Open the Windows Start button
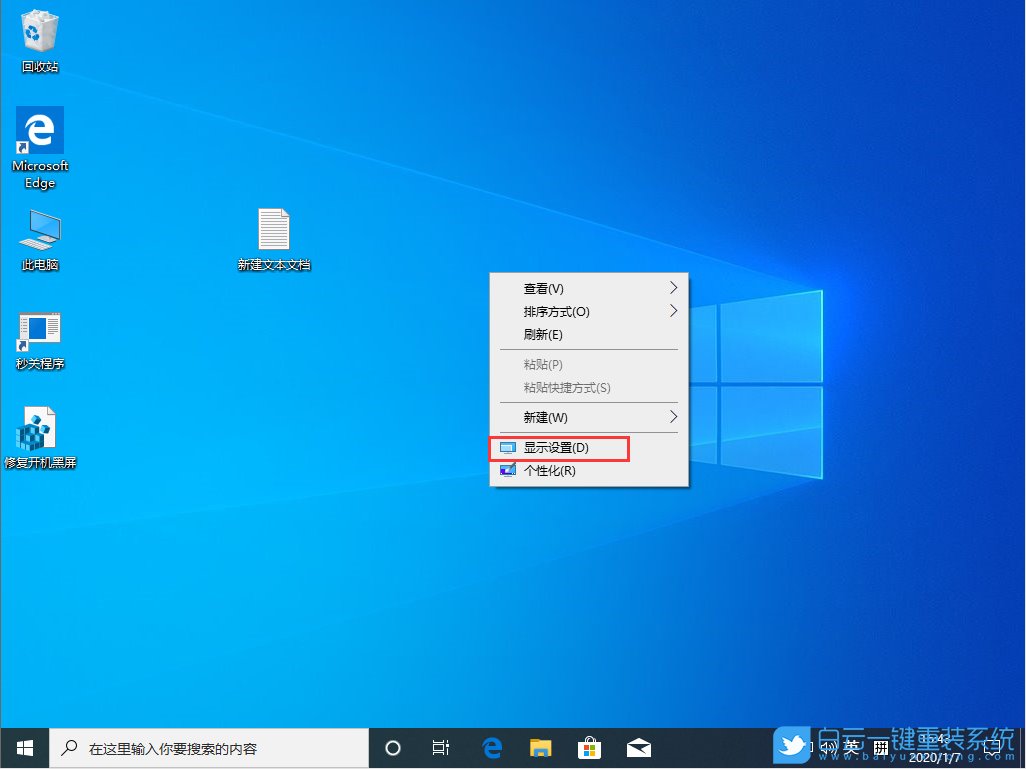The image size is (1026, 769). [24, 747]
